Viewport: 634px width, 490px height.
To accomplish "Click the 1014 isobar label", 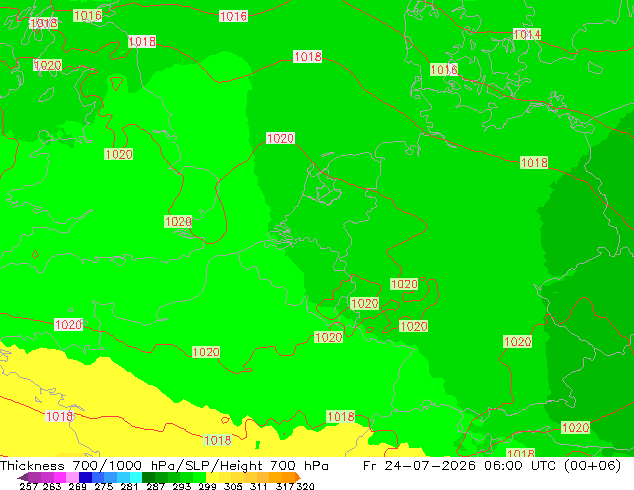I will [x=527, y=34].
